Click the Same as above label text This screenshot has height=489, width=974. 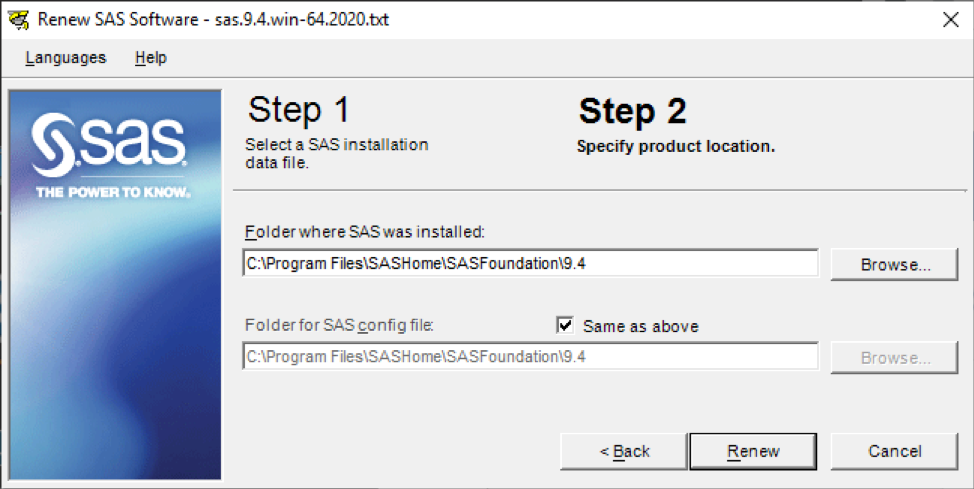coord(640,326)
